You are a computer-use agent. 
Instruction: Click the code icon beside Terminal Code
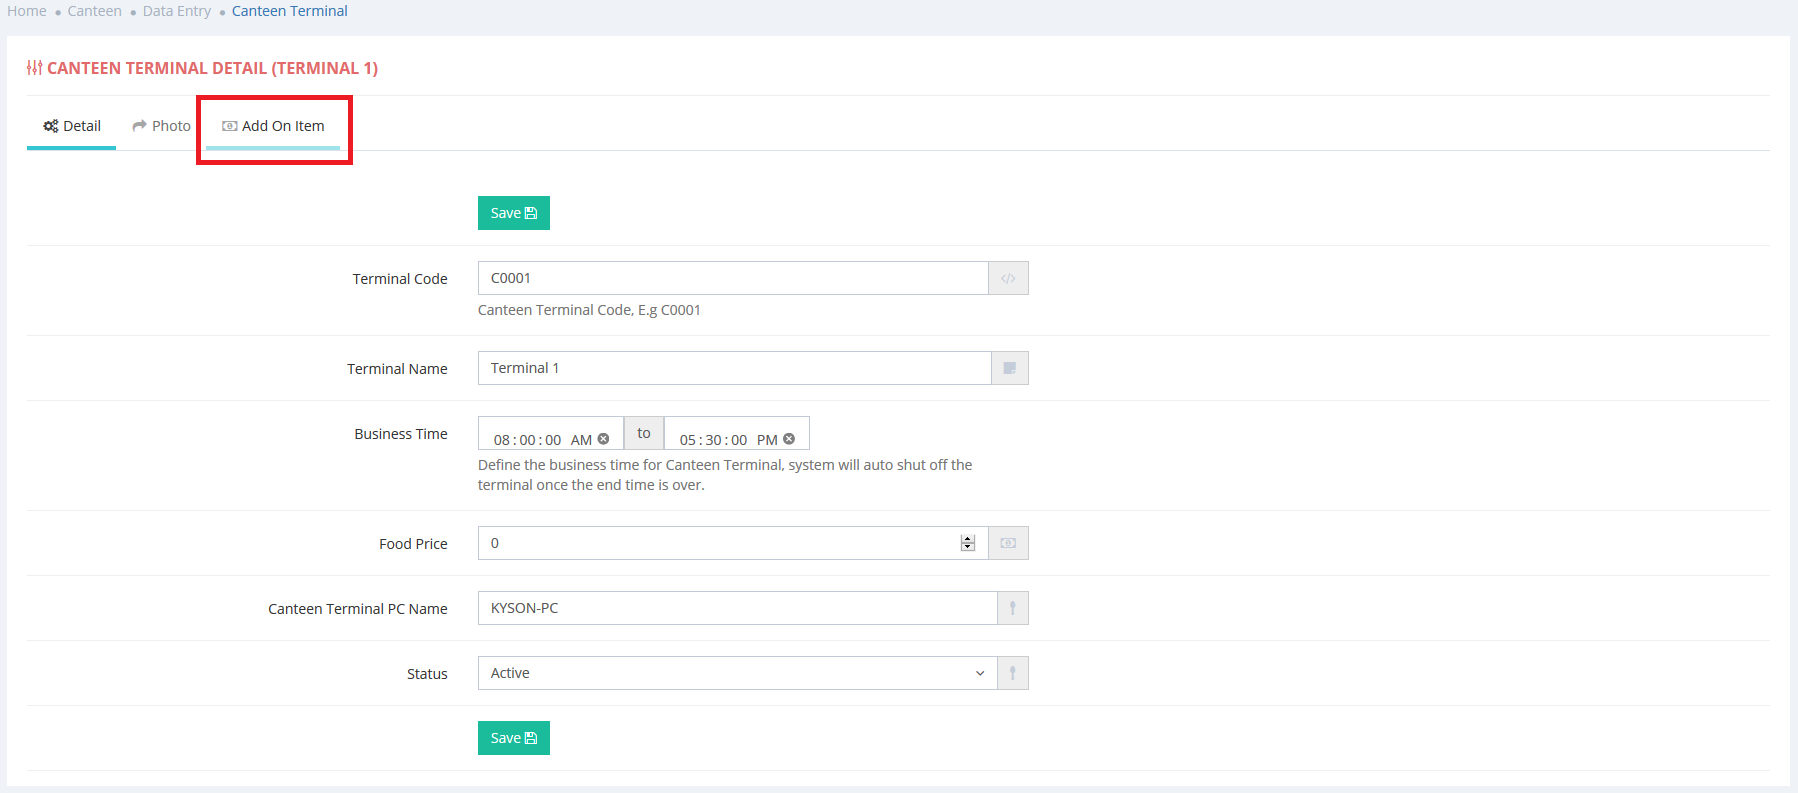(1008, 278)
